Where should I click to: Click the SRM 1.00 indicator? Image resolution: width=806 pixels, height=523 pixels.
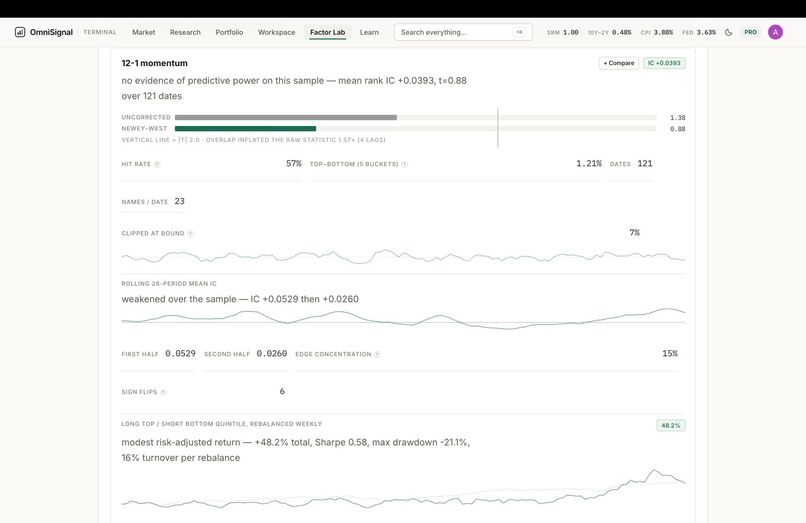pos(562,32)
